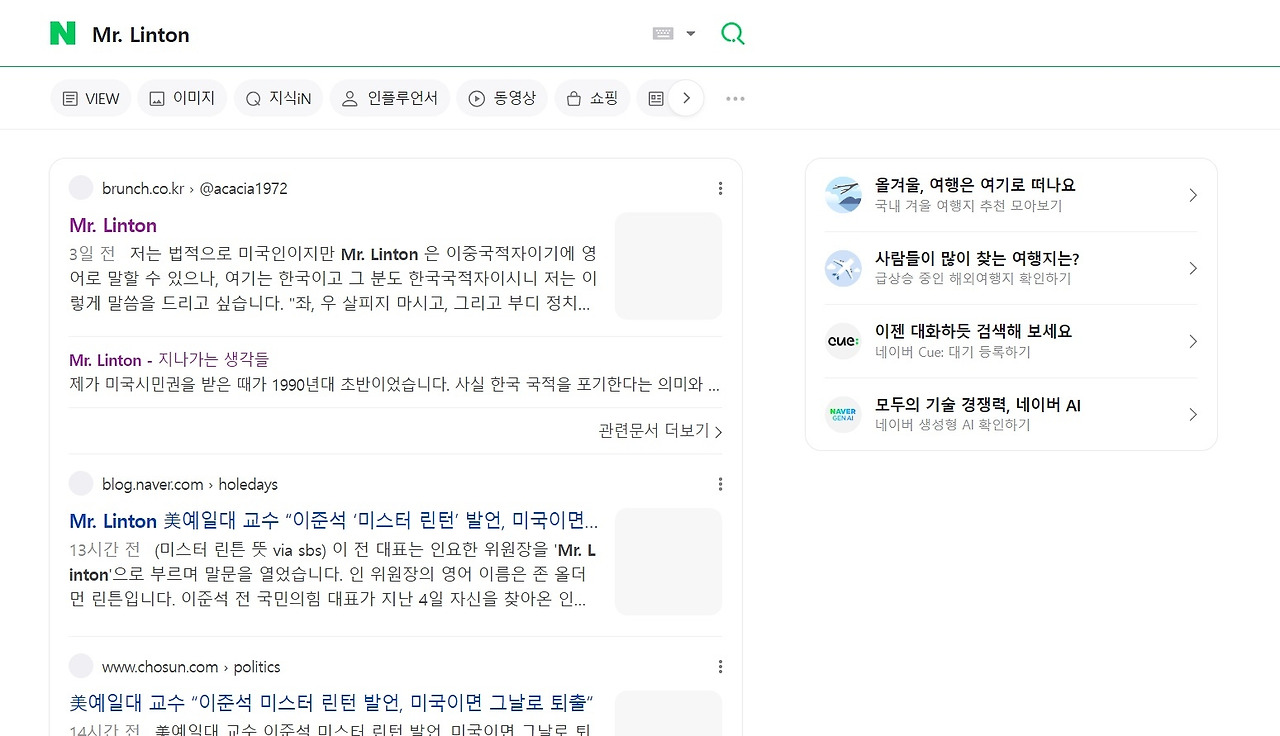
Task: Click blog snippet starting (미스터 린튼 뜻 via sbs)
Action: (x=333, y=574)
